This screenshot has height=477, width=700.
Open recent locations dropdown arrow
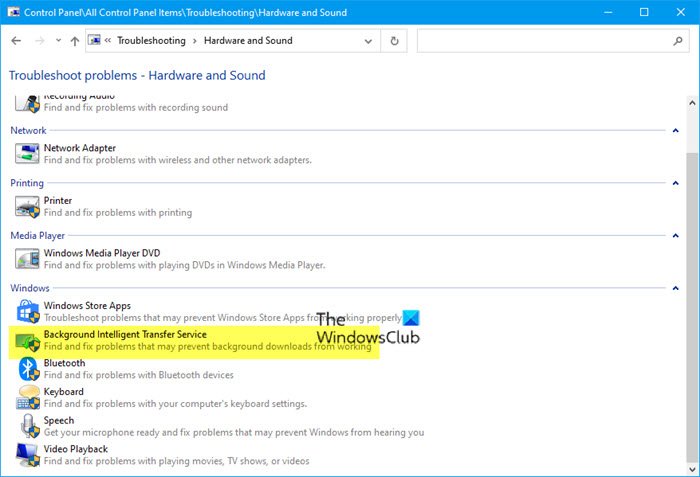58,41
